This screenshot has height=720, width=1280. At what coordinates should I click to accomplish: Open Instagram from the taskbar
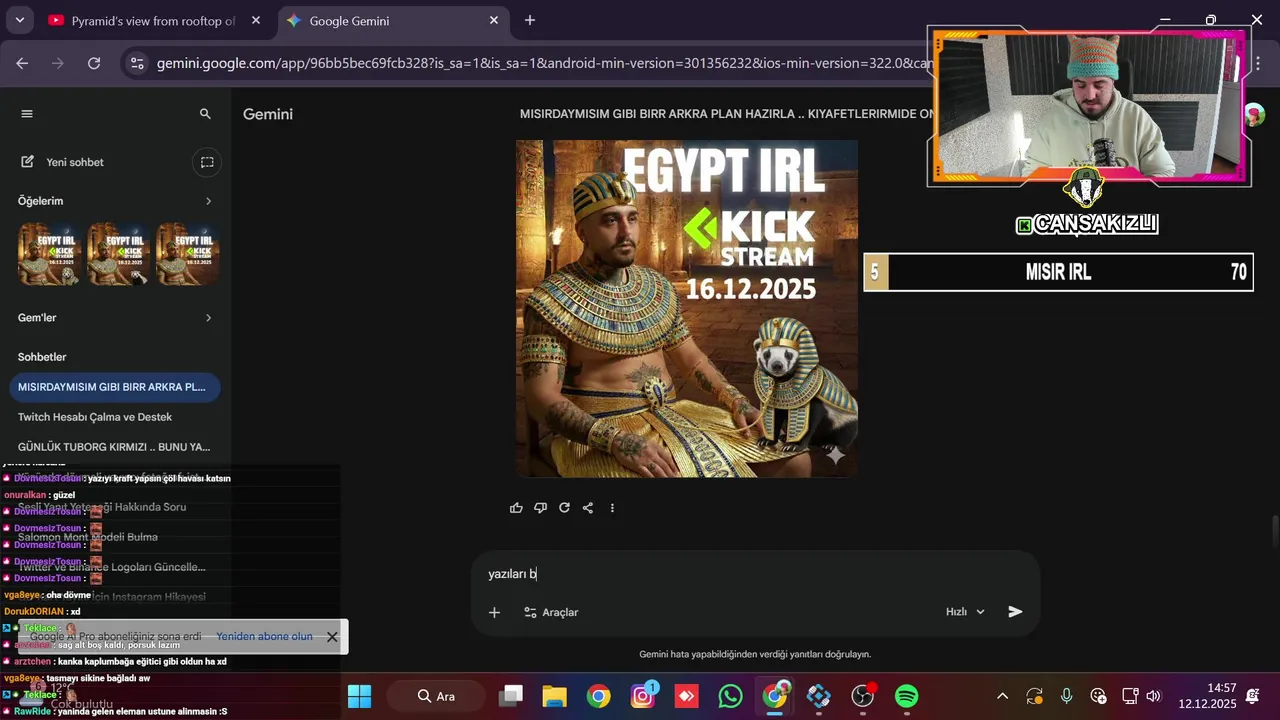click(643, 696)
